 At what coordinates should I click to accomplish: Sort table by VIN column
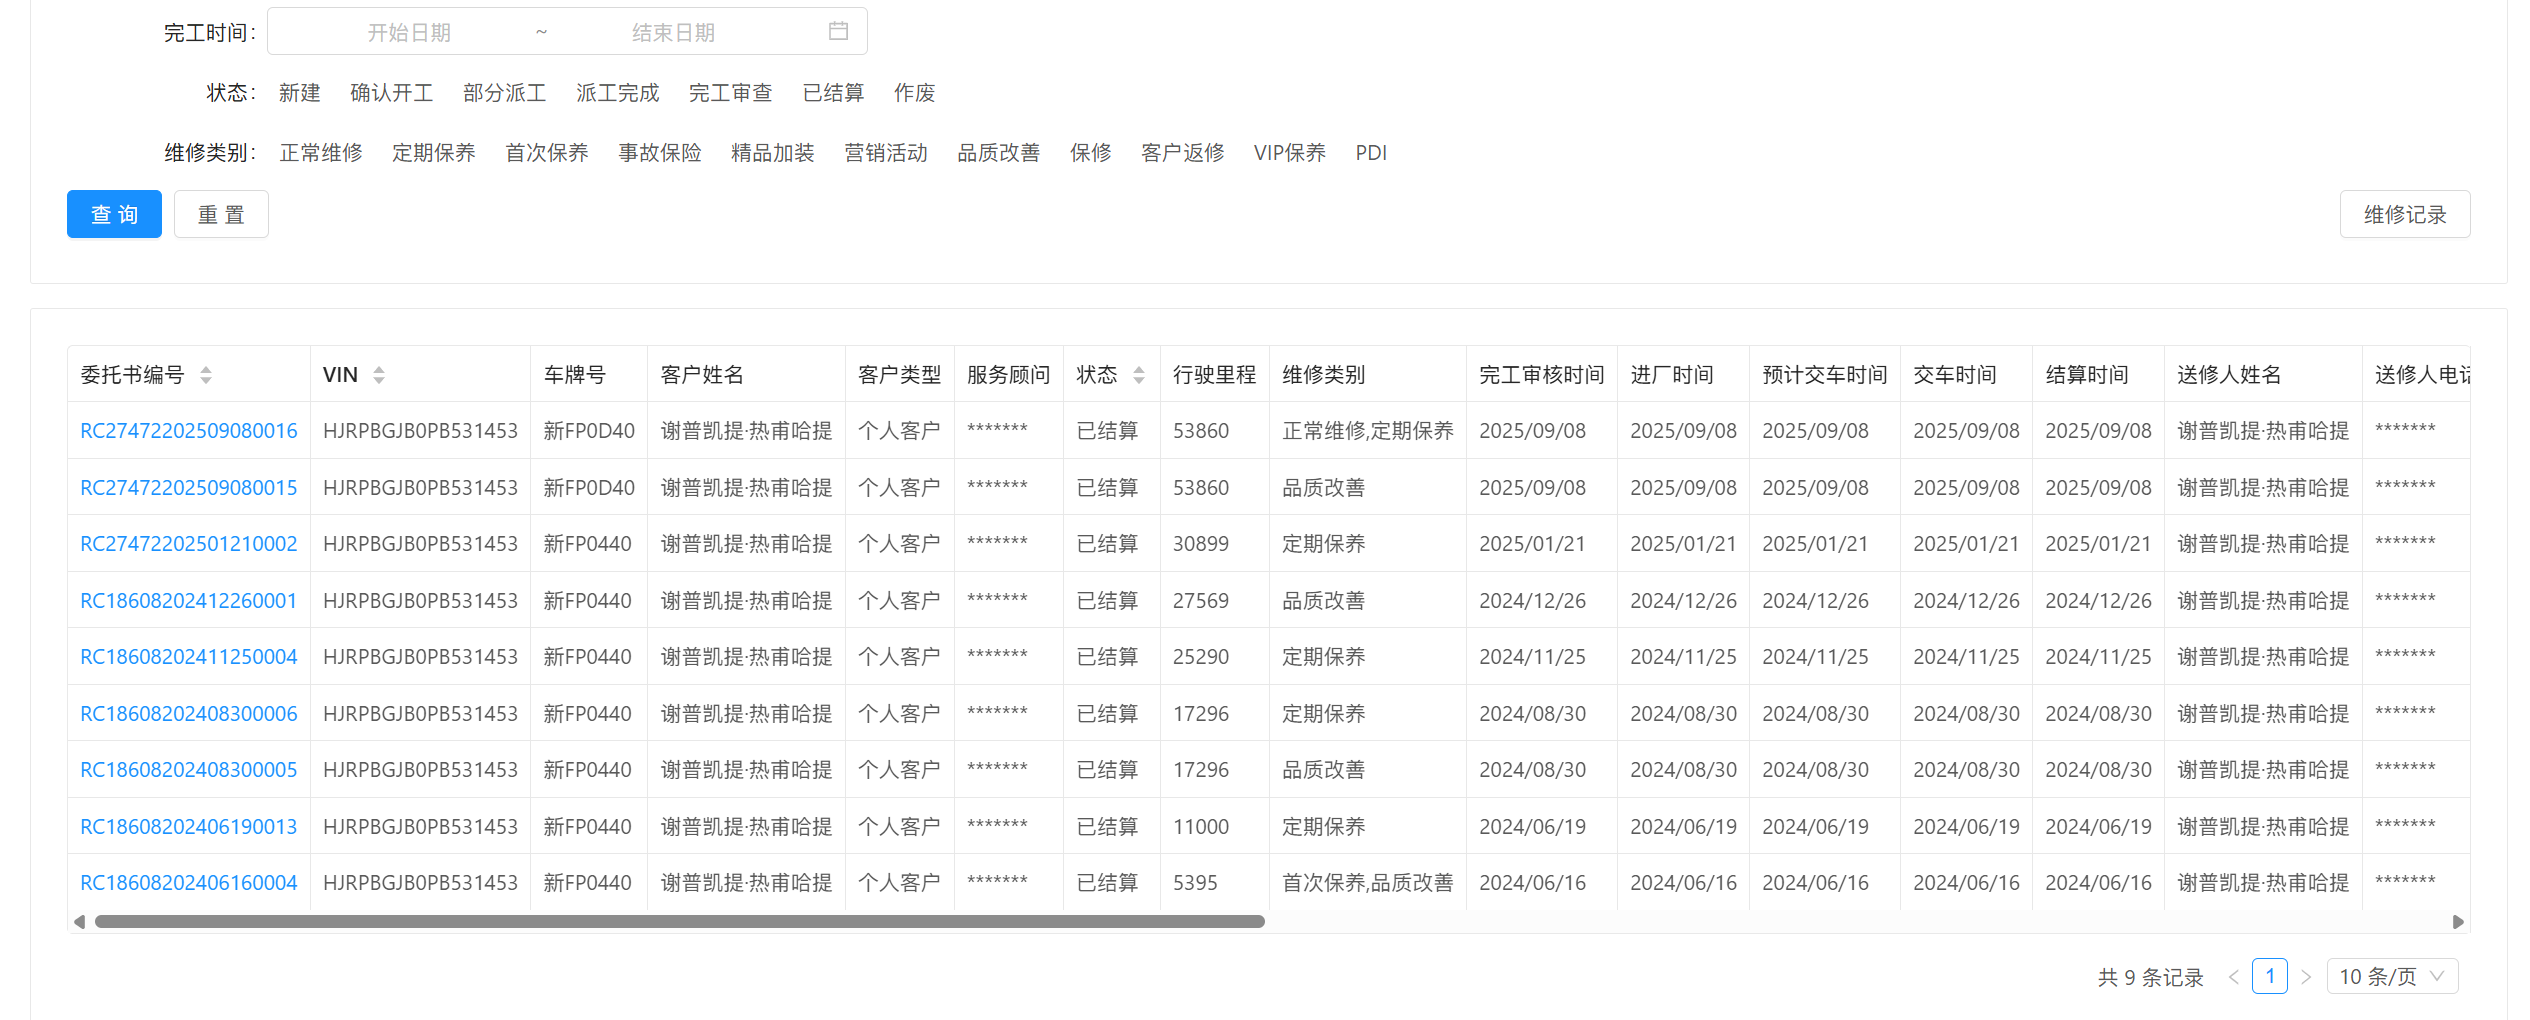click(379, 375)
